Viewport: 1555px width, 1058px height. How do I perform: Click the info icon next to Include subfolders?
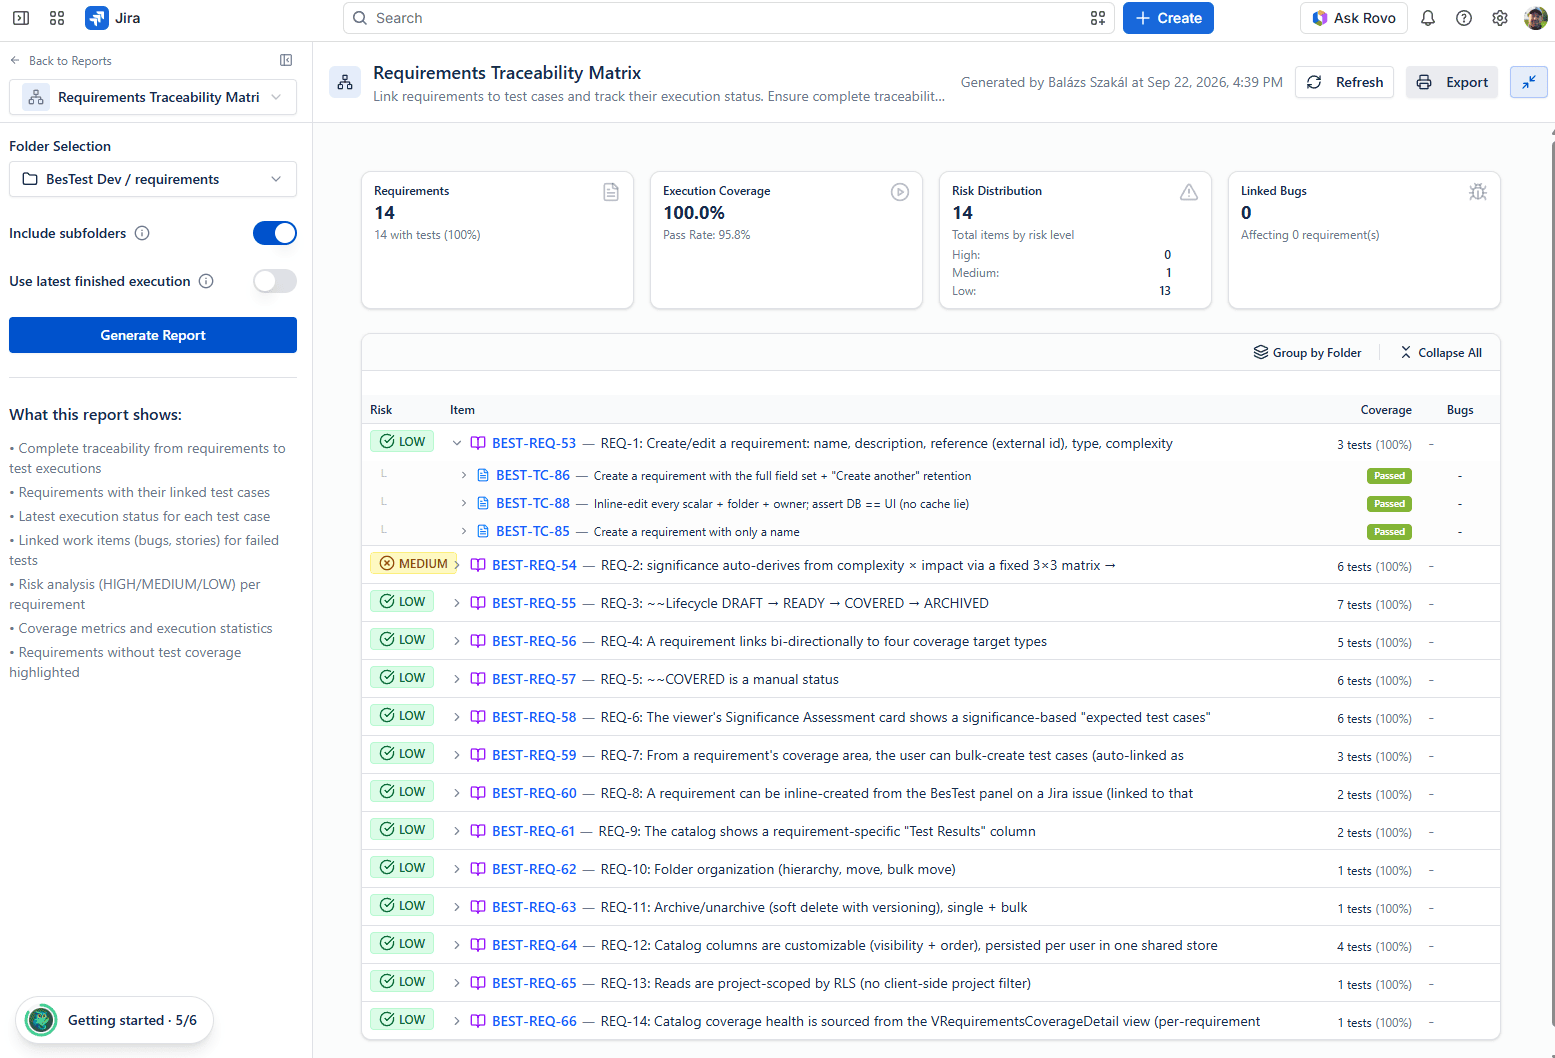[142, 233]
